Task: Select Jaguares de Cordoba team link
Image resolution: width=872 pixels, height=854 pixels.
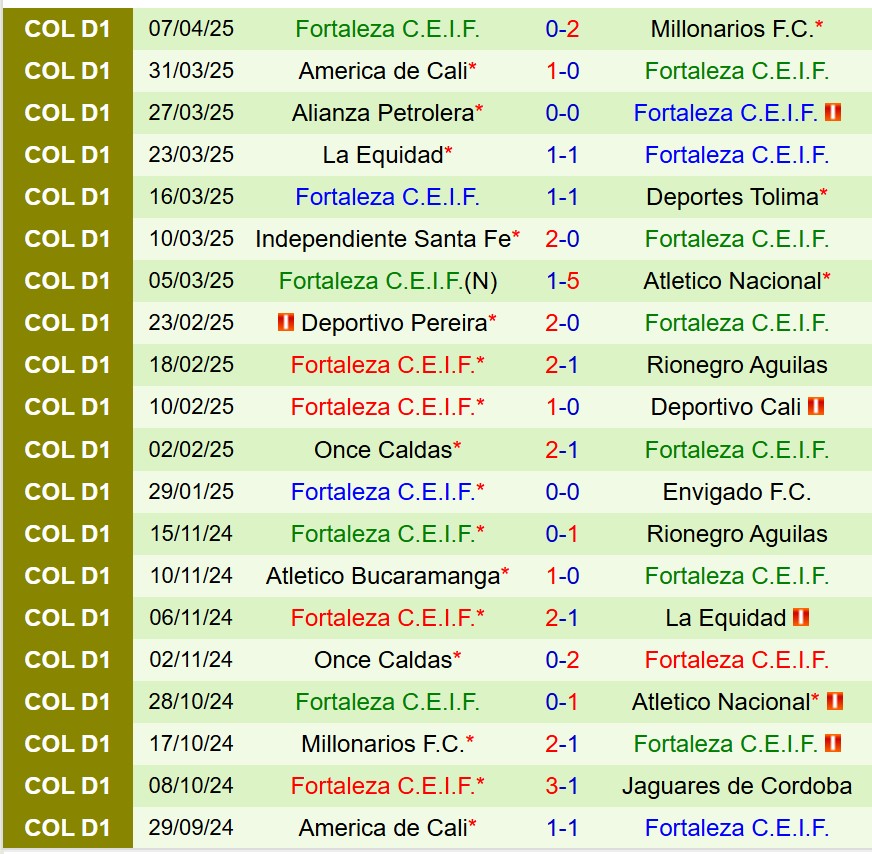Action: pyautogui.click(x=737, y=786)
